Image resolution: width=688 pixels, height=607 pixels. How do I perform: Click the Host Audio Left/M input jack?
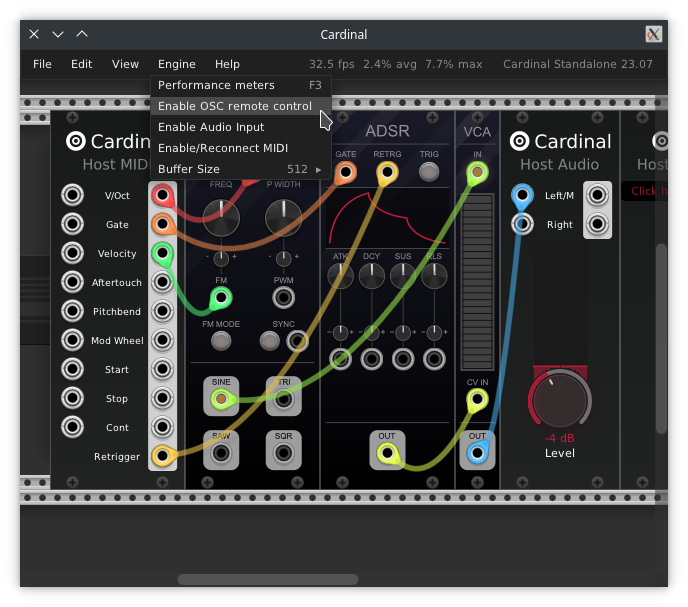click(521, 196)
